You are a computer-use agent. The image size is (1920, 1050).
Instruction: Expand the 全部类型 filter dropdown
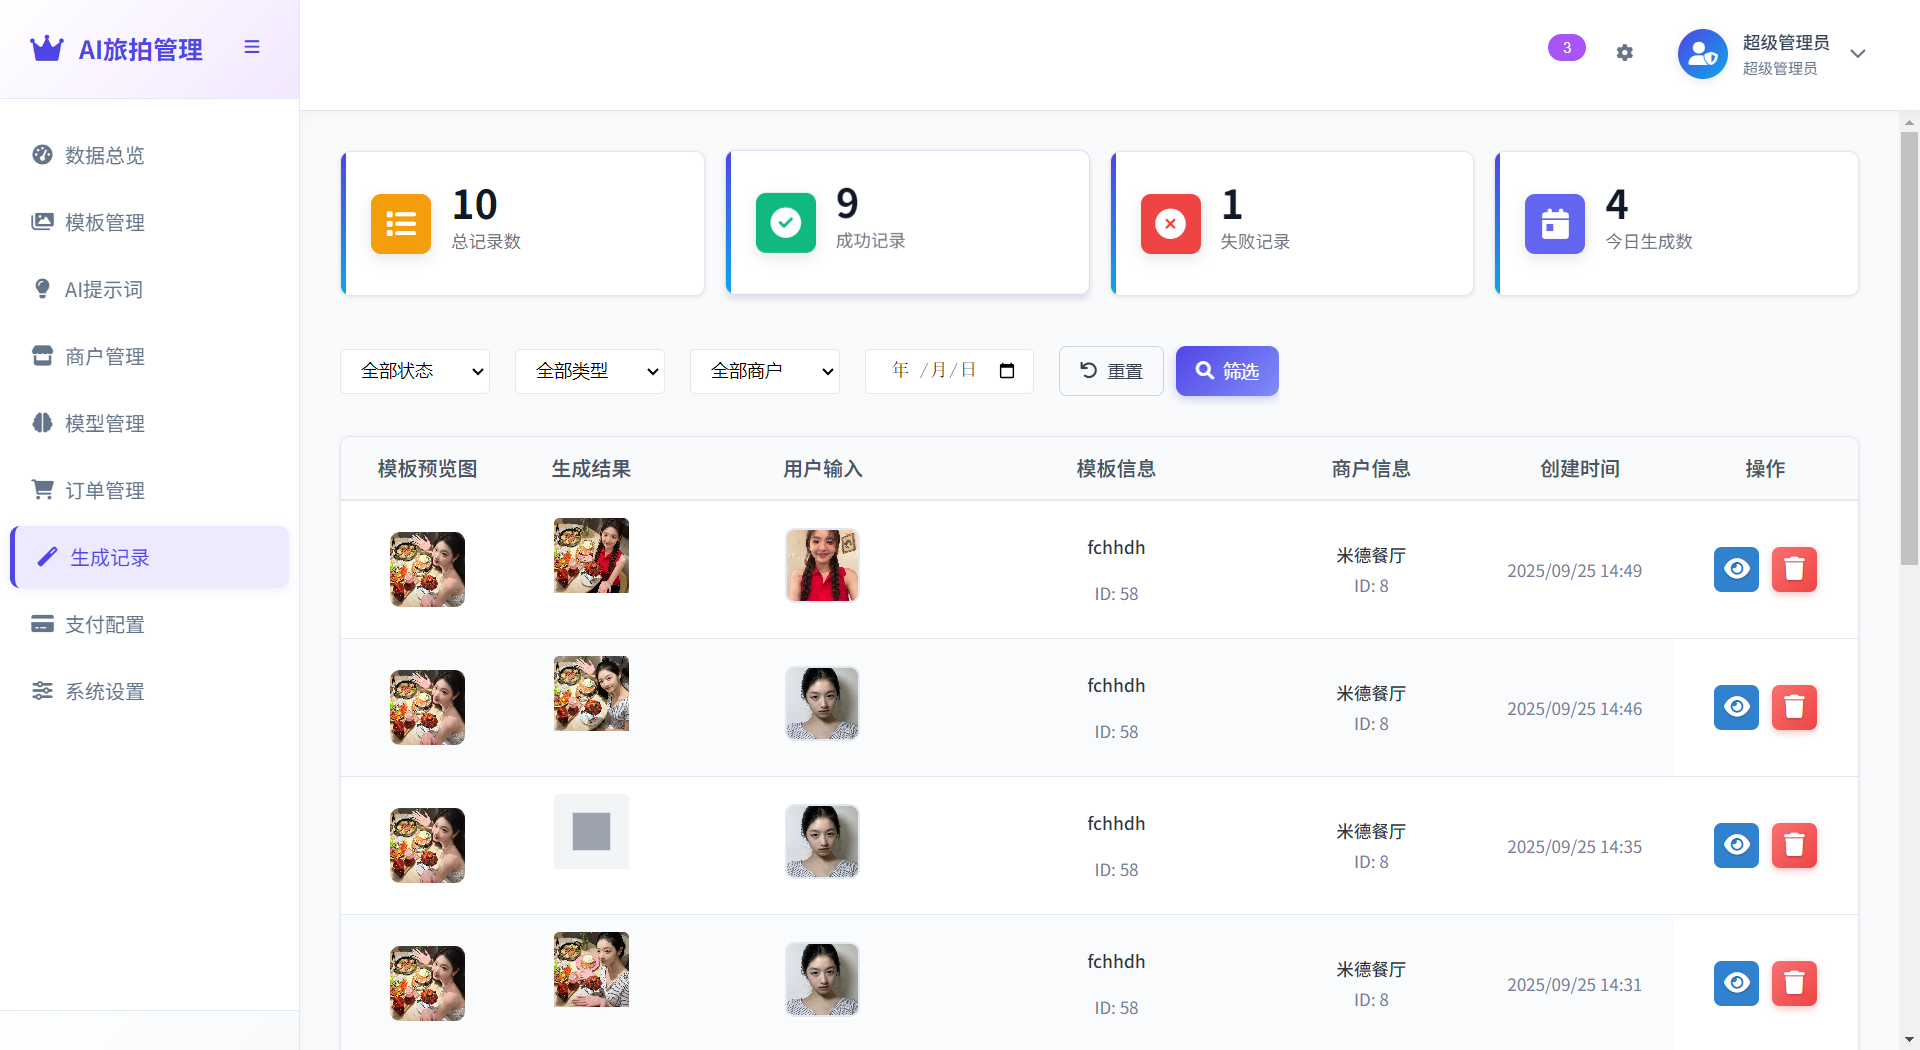point(589,370)
